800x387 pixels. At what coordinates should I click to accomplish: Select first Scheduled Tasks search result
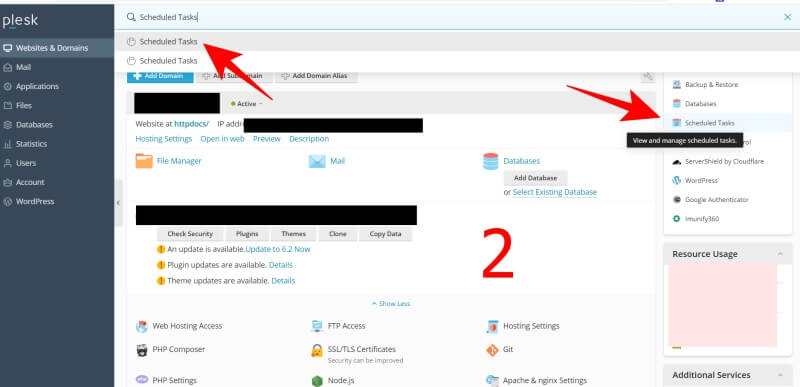(x=457, y=42)
